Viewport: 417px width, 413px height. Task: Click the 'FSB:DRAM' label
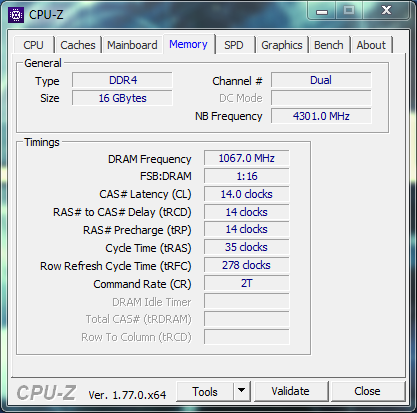(x=166, y=176)
